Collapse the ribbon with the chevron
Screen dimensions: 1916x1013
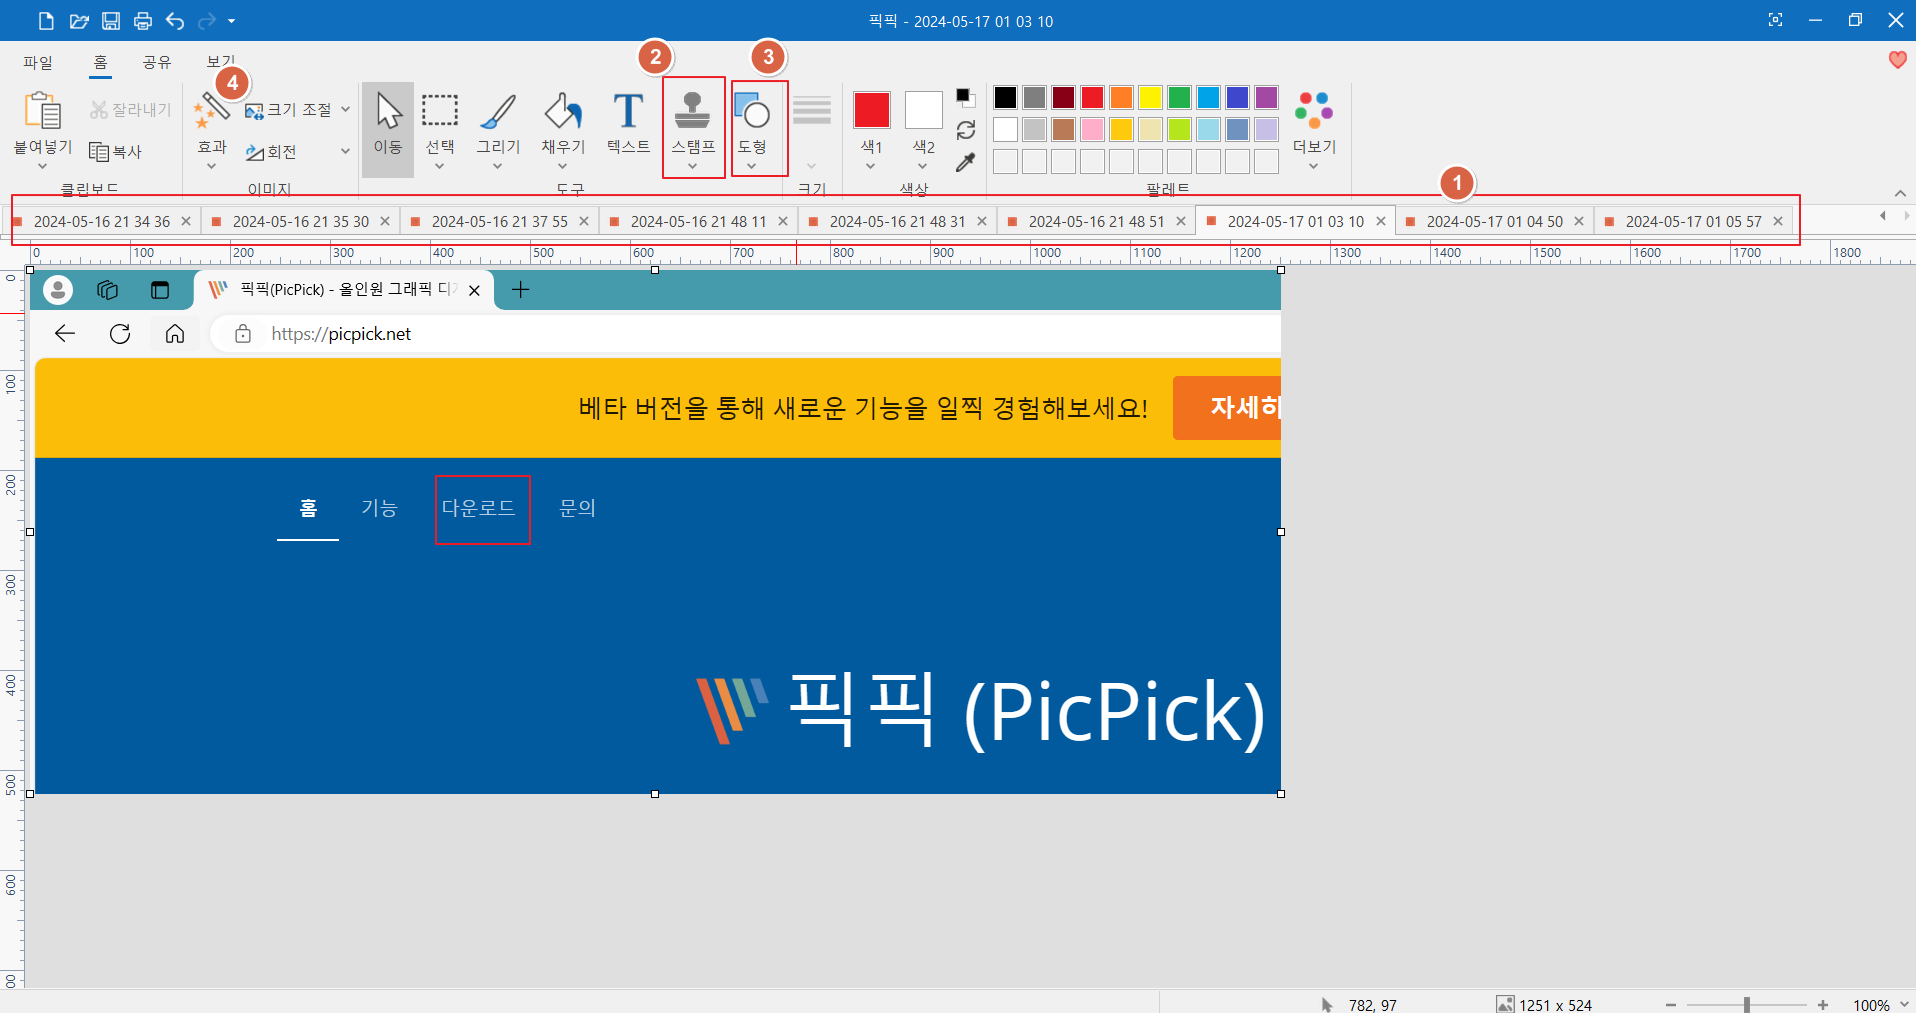tap(1900, 193)
